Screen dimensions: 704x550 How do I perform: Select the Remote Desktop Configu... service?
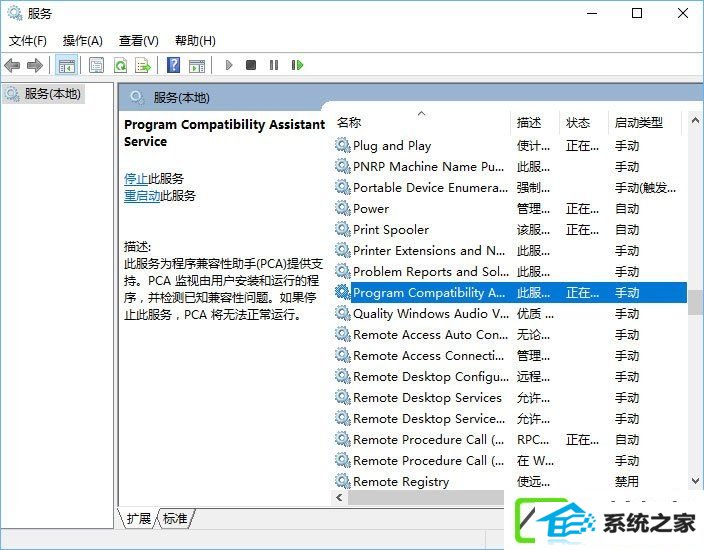coord(510,376)
